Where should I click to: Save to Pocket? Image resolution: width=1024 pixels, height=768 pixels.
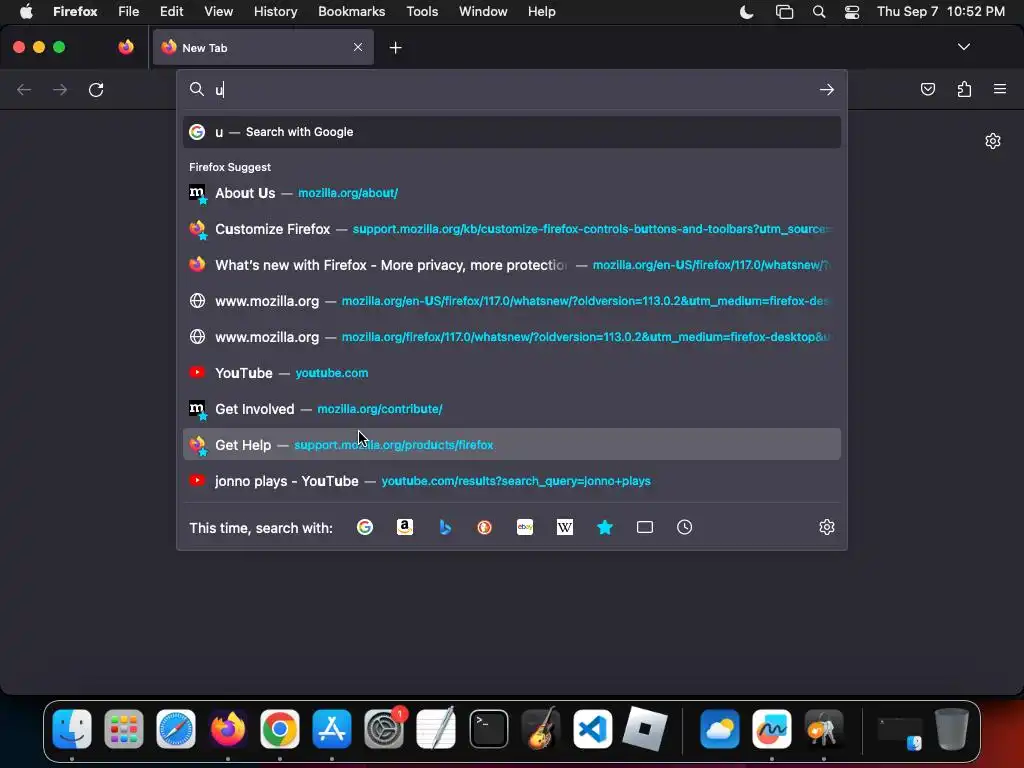928,89
